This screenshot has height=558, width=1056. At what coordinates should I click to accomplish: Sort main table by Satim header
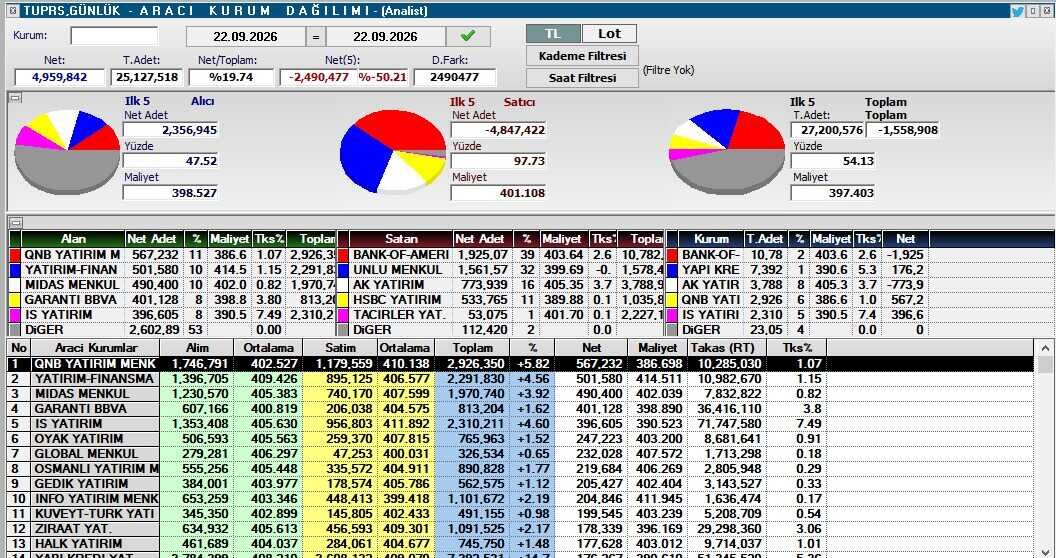tap(340, 348)
